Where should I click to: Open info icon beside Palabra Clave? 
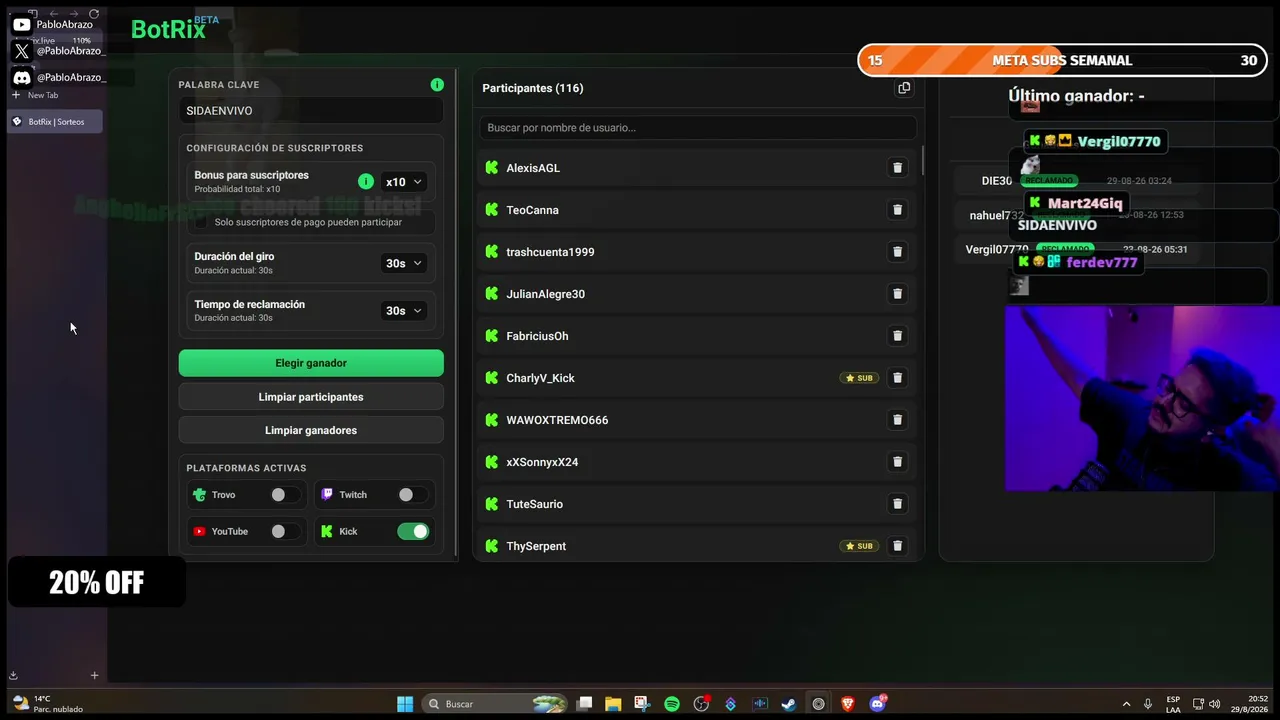point(437,85)
